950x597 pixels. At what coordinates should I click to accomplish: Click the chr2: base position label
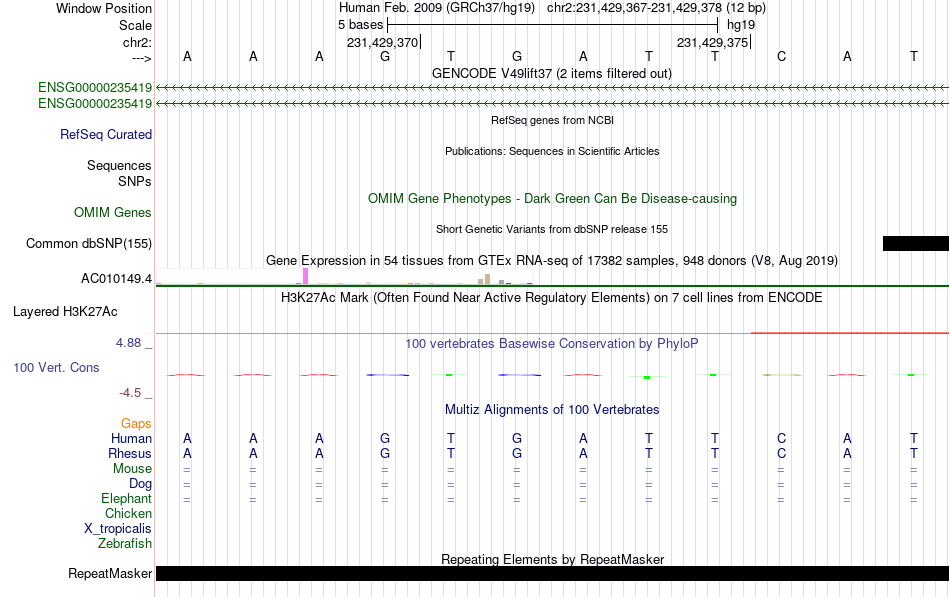click(x=137, y=42)
